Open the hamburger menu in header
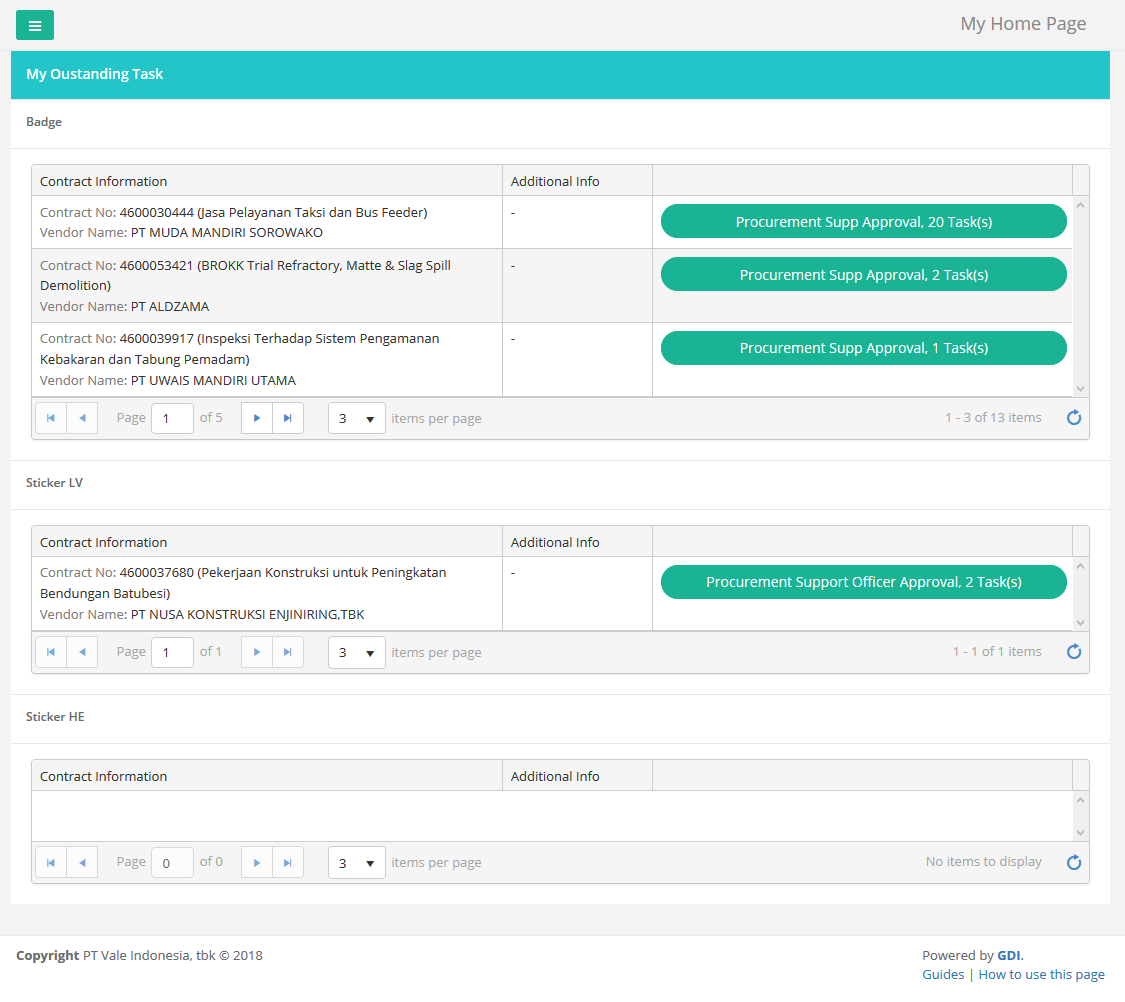The width and height of the screenshot is (1125, 1002). pyautogui.click(x=35, y=25)
